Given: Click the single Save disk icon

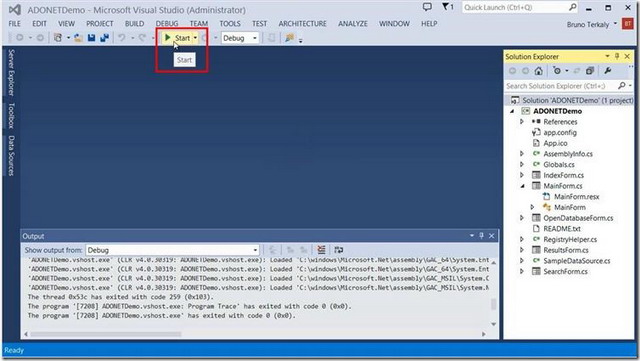Looking at the screenshot, I should (x=91, y=38).
